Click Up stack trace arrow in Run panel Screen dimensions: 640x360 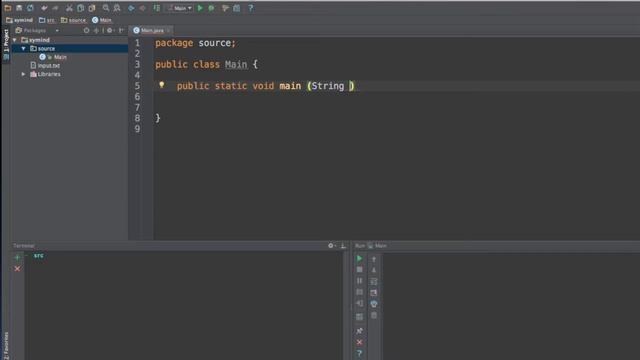point(373,259)
